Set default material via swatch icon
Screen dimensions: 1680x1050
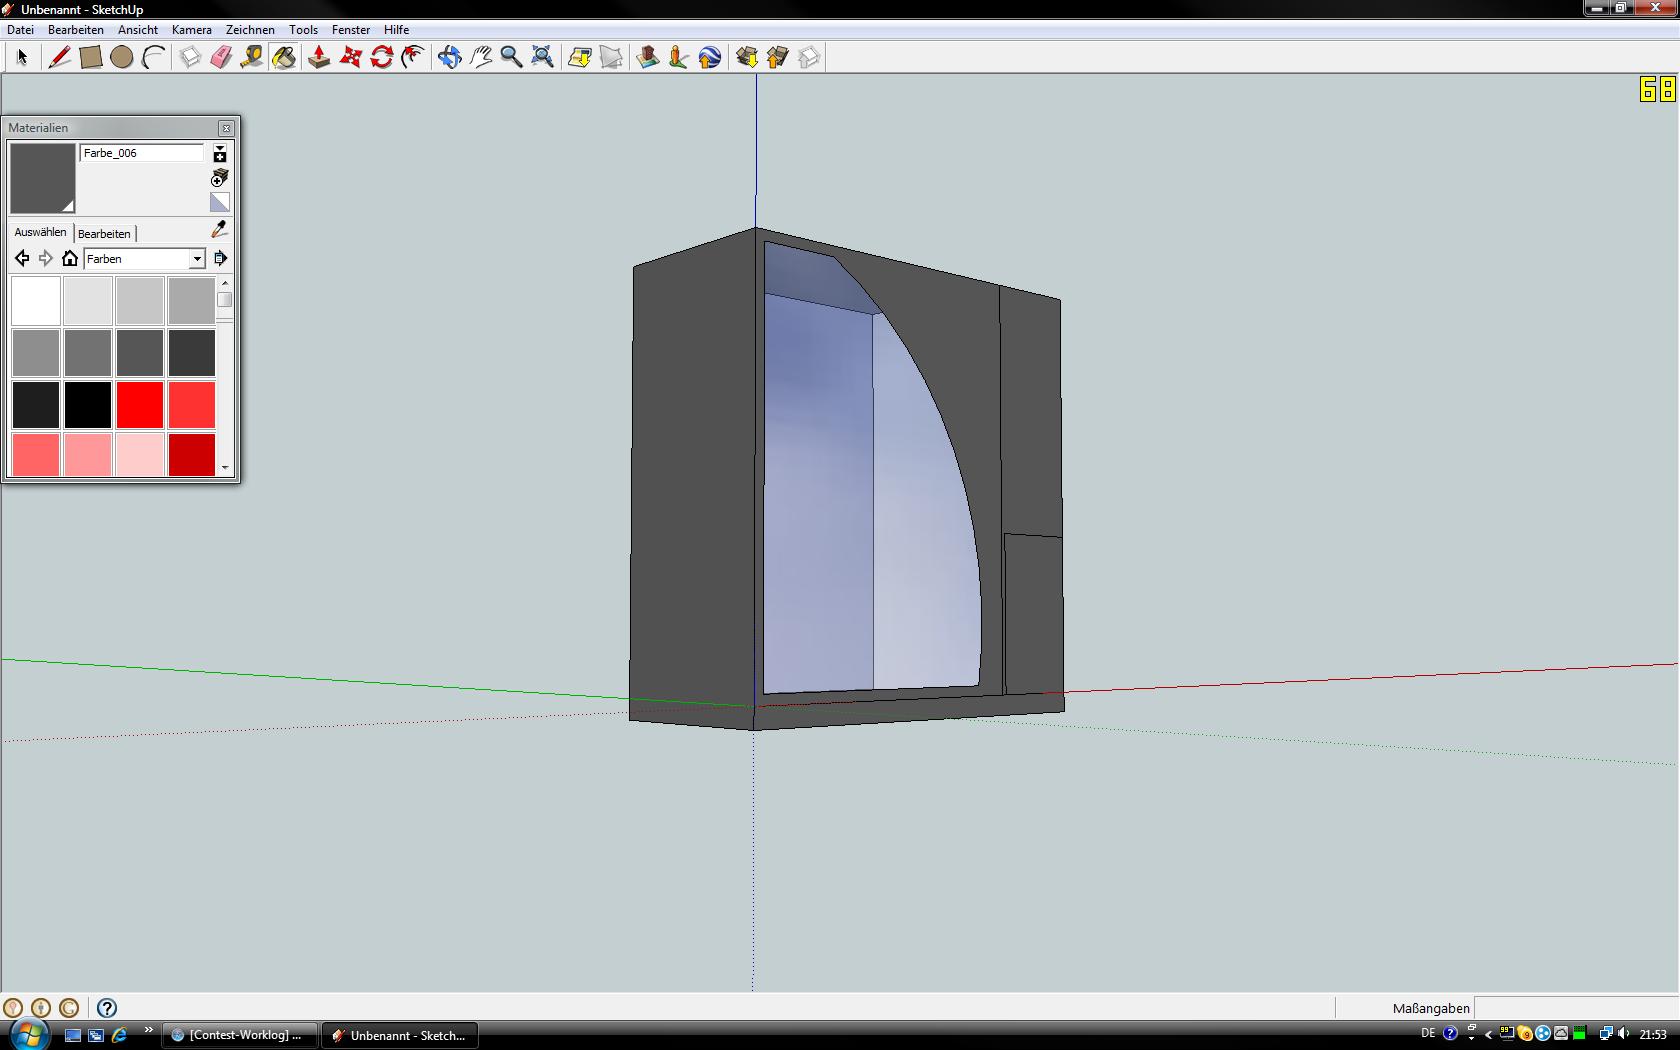click(220, 203)
